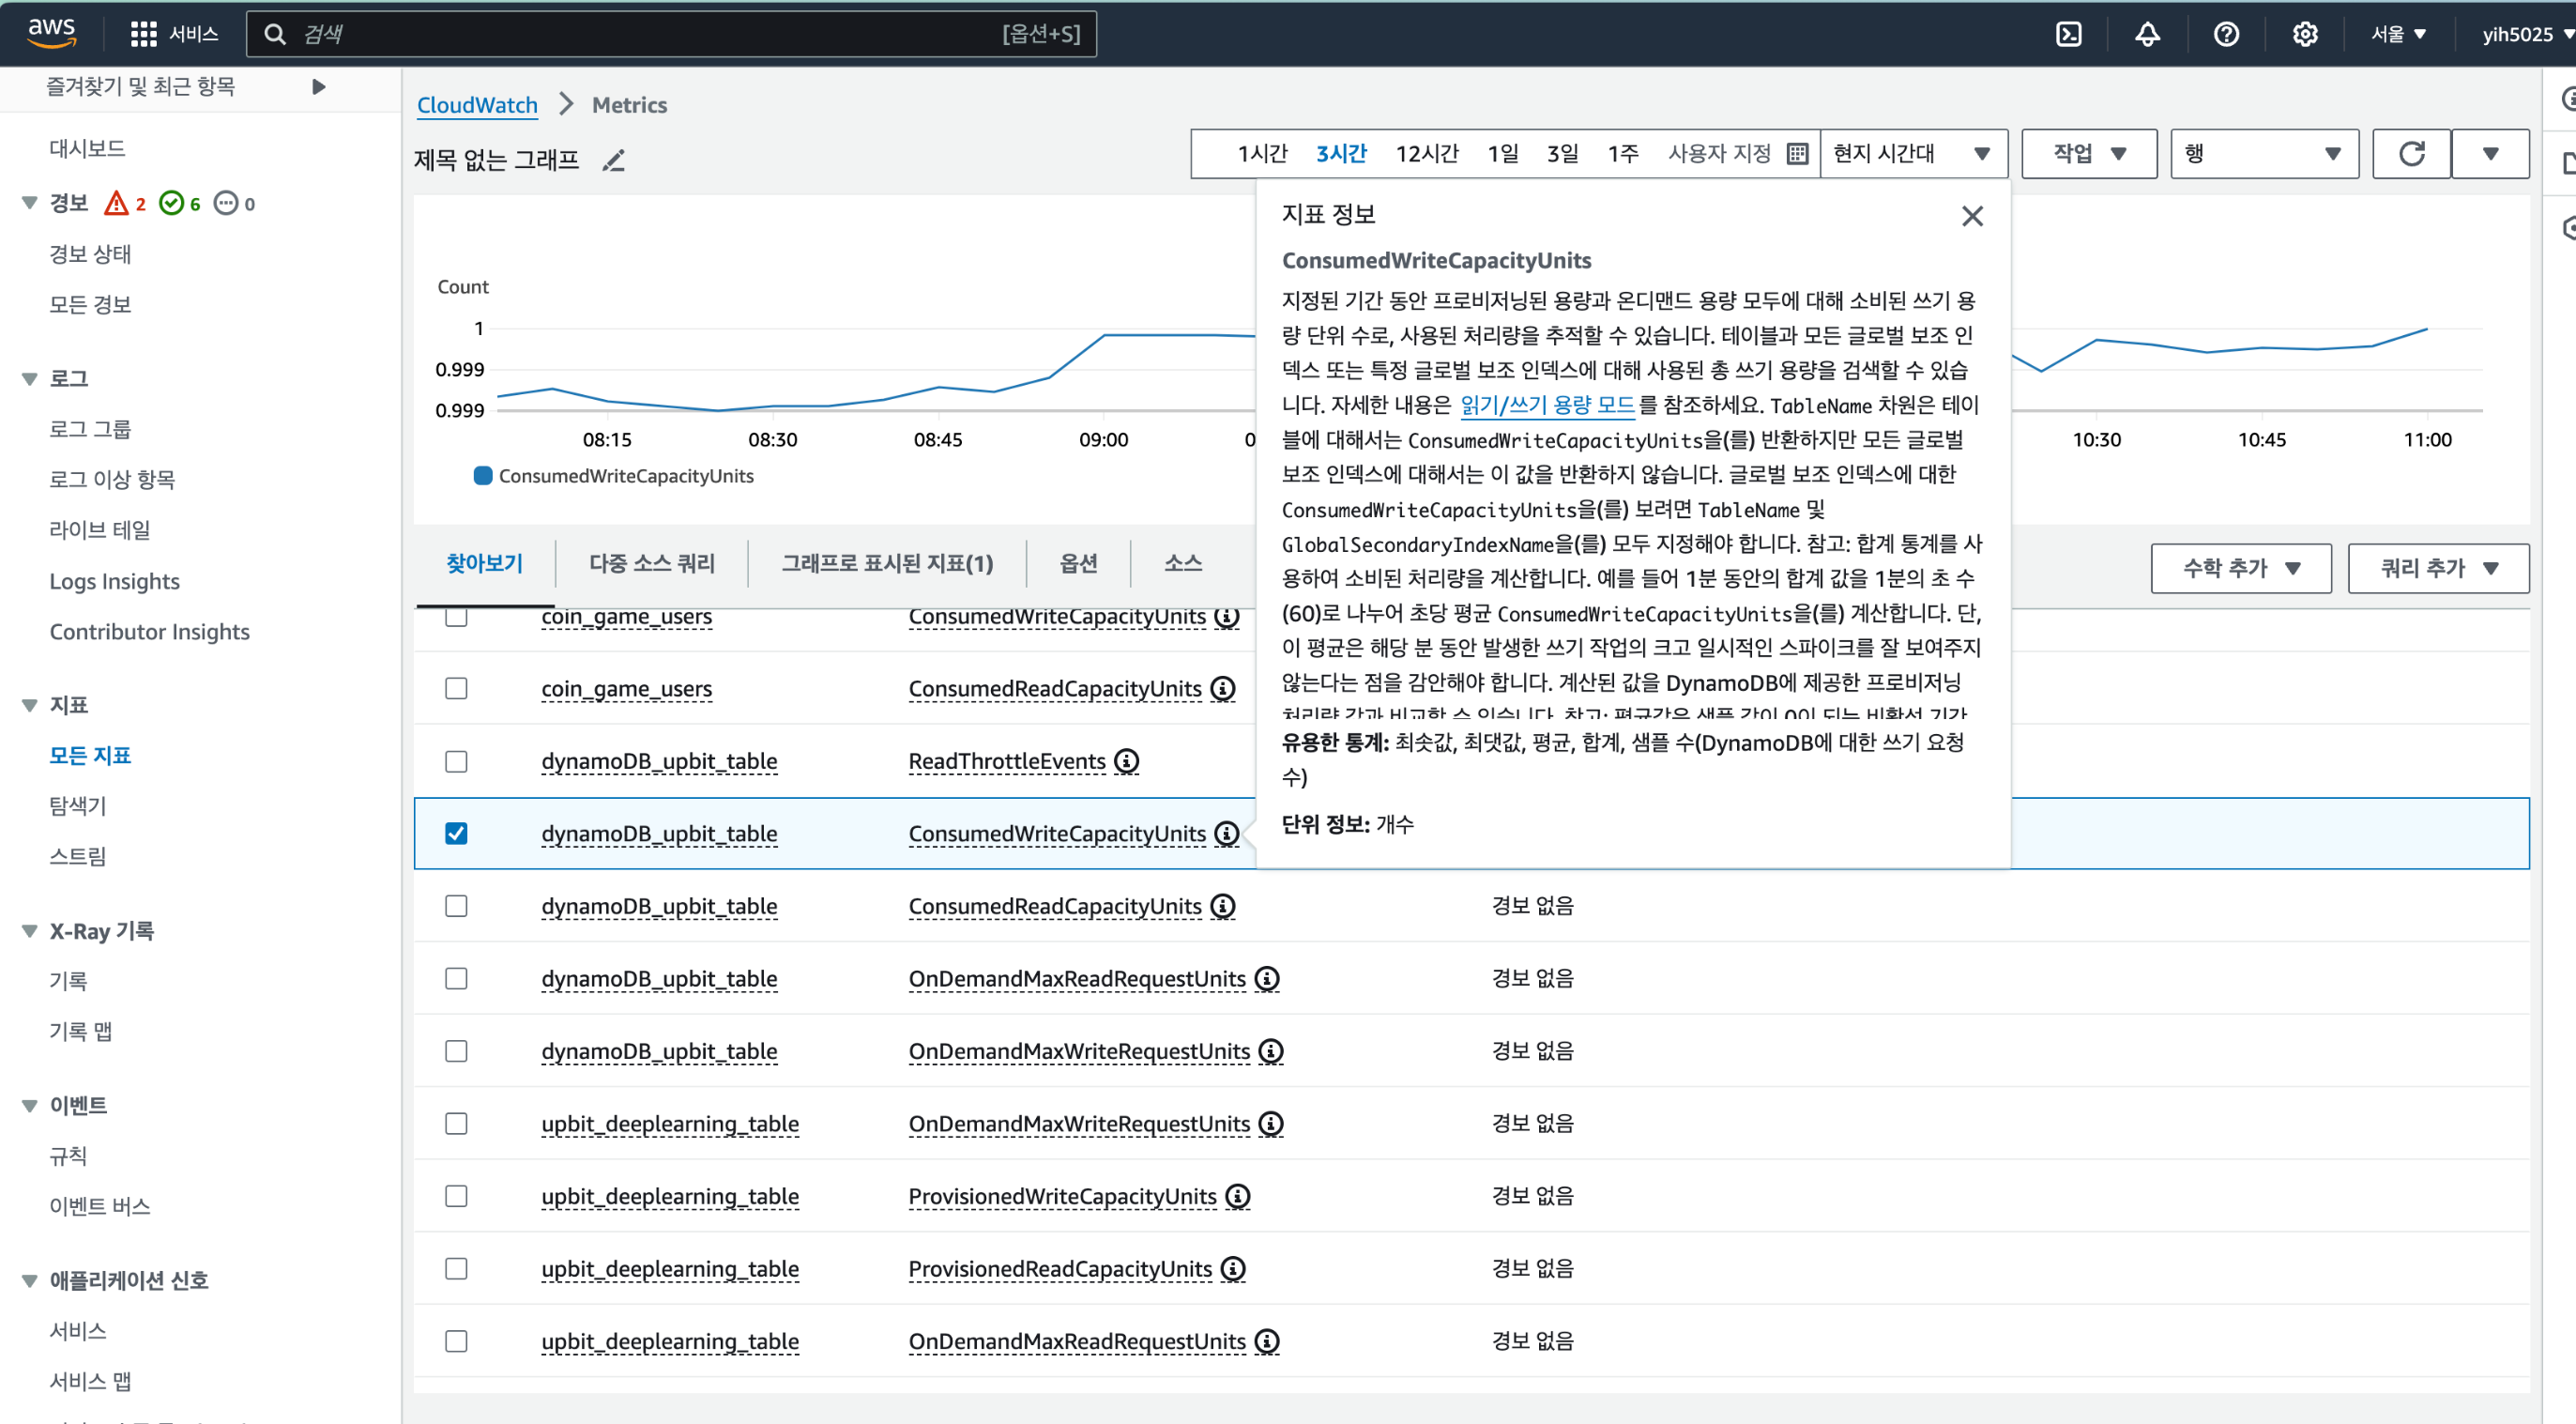Open the settings gear icon in header
This screenshot has width=2576, height=1424.
(x=2305, y=34)
